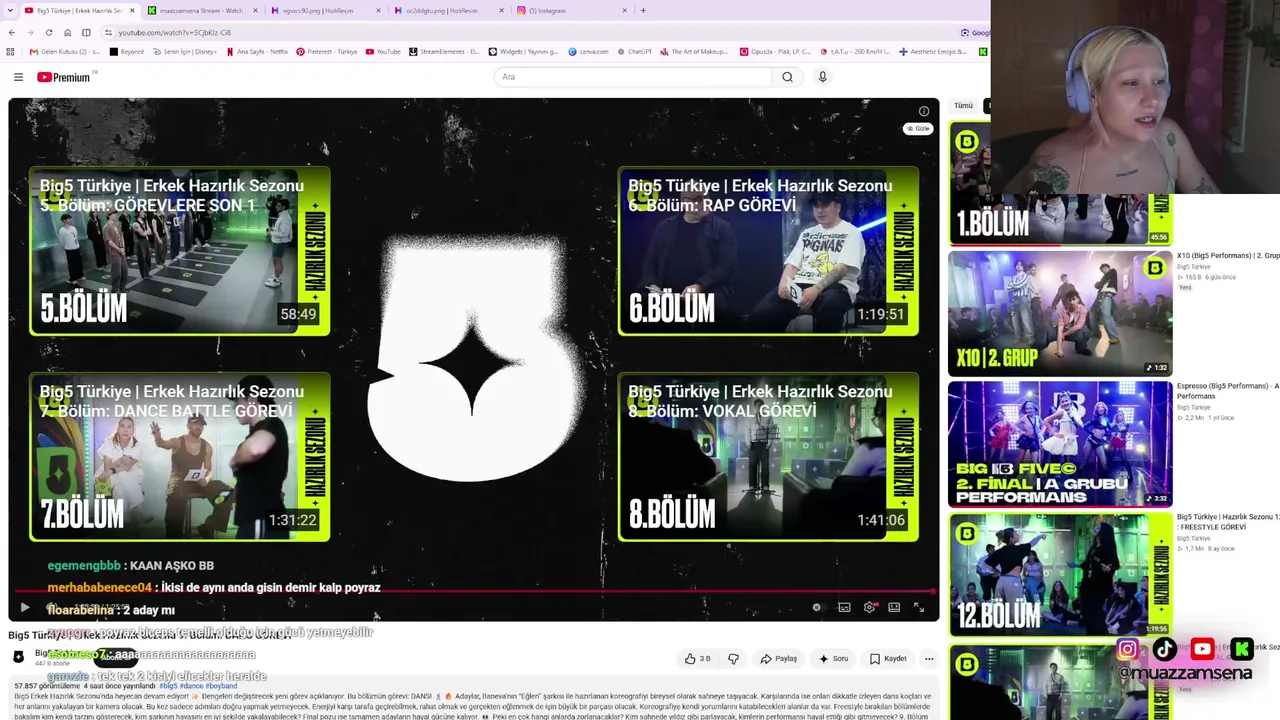
Task: Open a new browser tab
Action: (643, 11)
